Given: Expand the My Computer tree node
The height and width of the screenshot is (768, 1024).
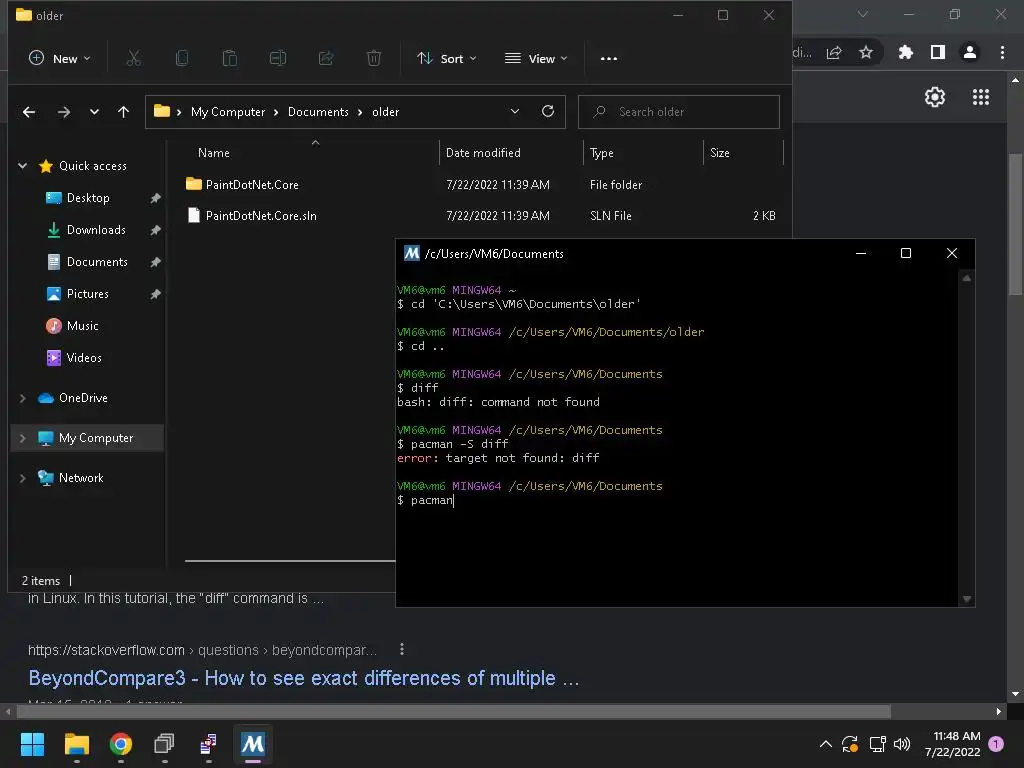Looking at the screenshot, I should [22, 438].
